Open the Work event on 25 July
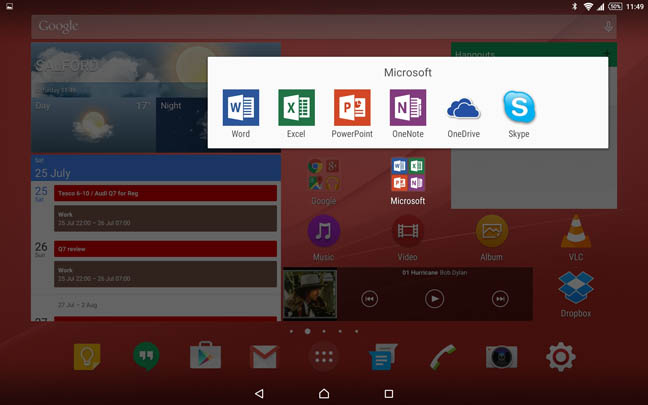 click(x=165, y=218)
